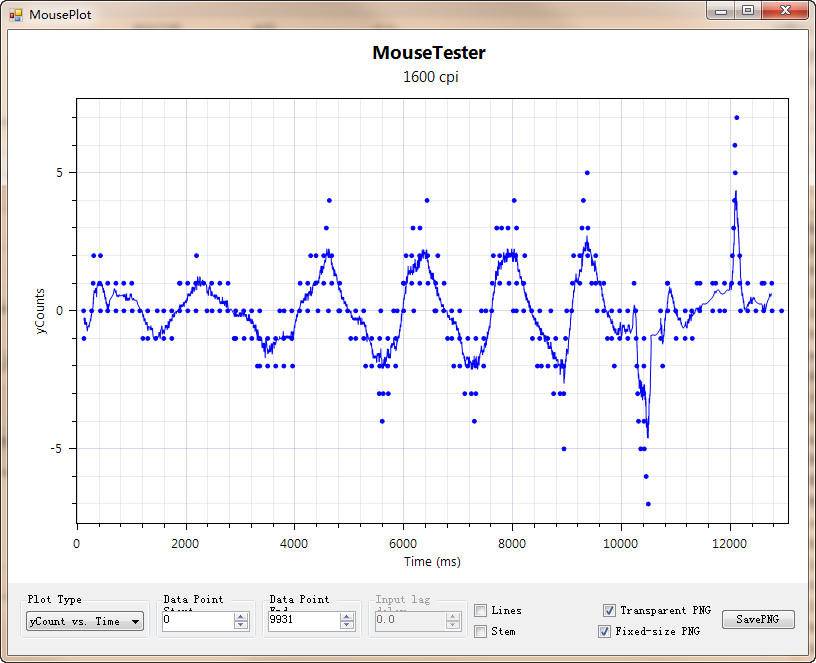The image size is (816, 663).
Task: Increment Data Point End using up arrow
Action: (x=347, y=616)
